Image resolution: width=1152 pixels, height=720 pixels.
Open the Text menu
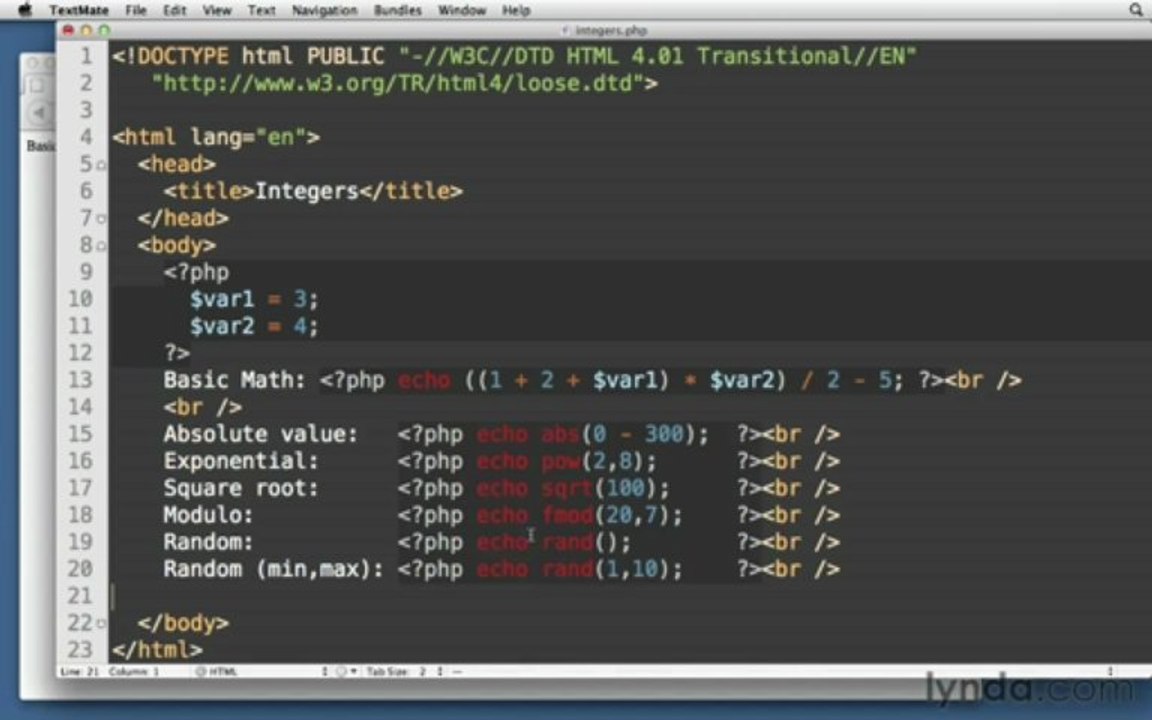tap(262, 10)
